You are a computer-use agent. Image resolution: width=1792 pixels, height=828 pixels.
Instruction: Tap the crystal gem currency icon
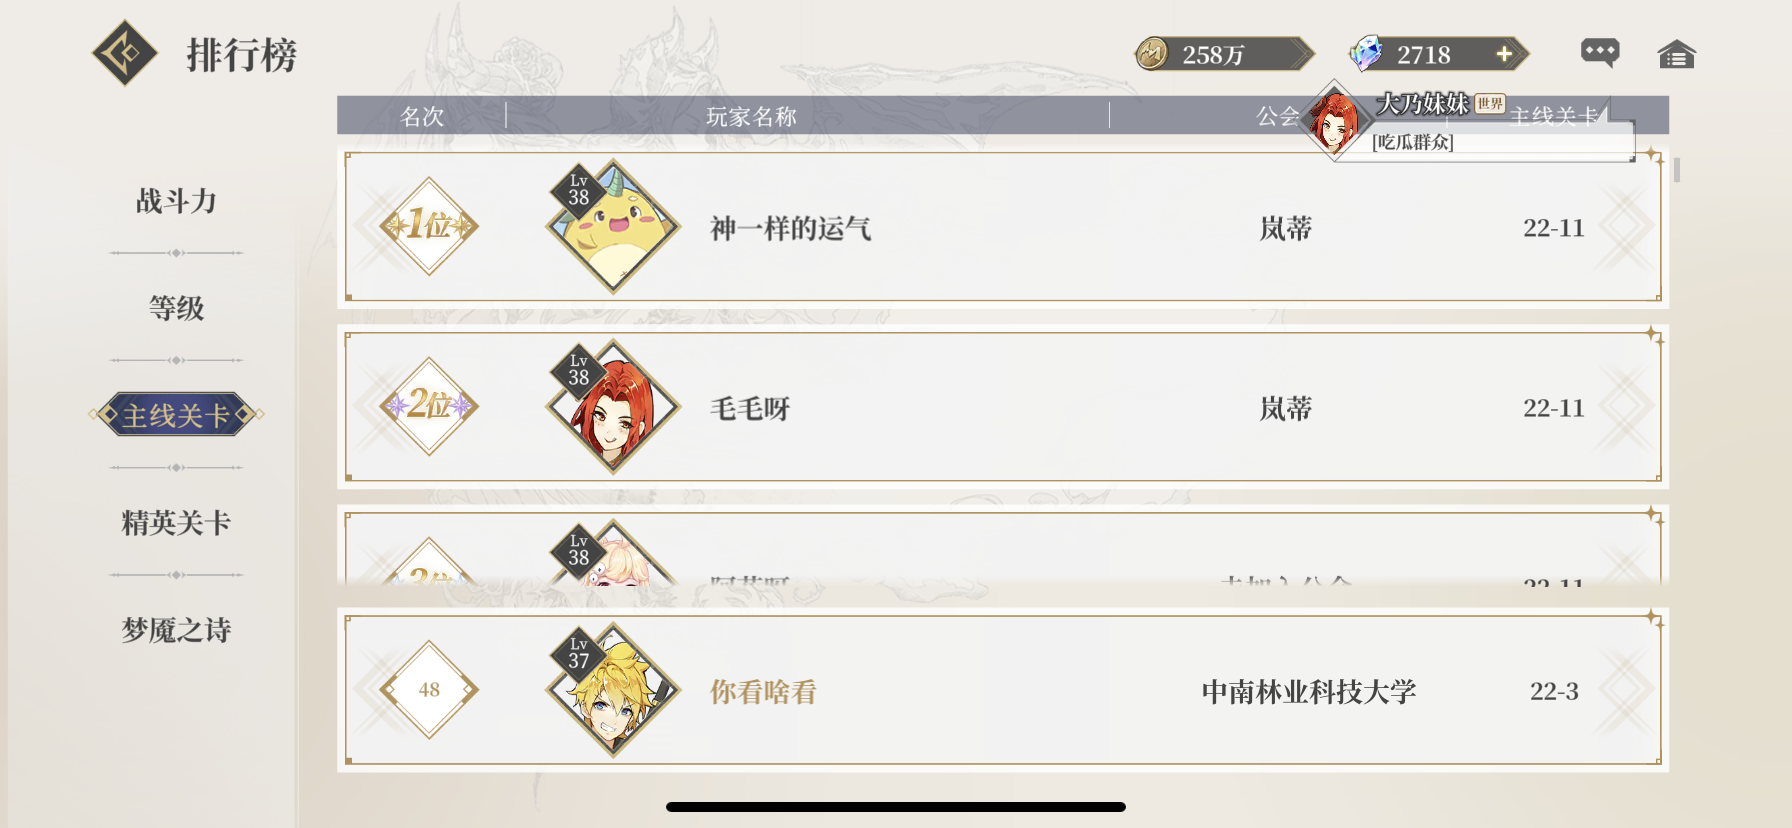pos(1366,53)
